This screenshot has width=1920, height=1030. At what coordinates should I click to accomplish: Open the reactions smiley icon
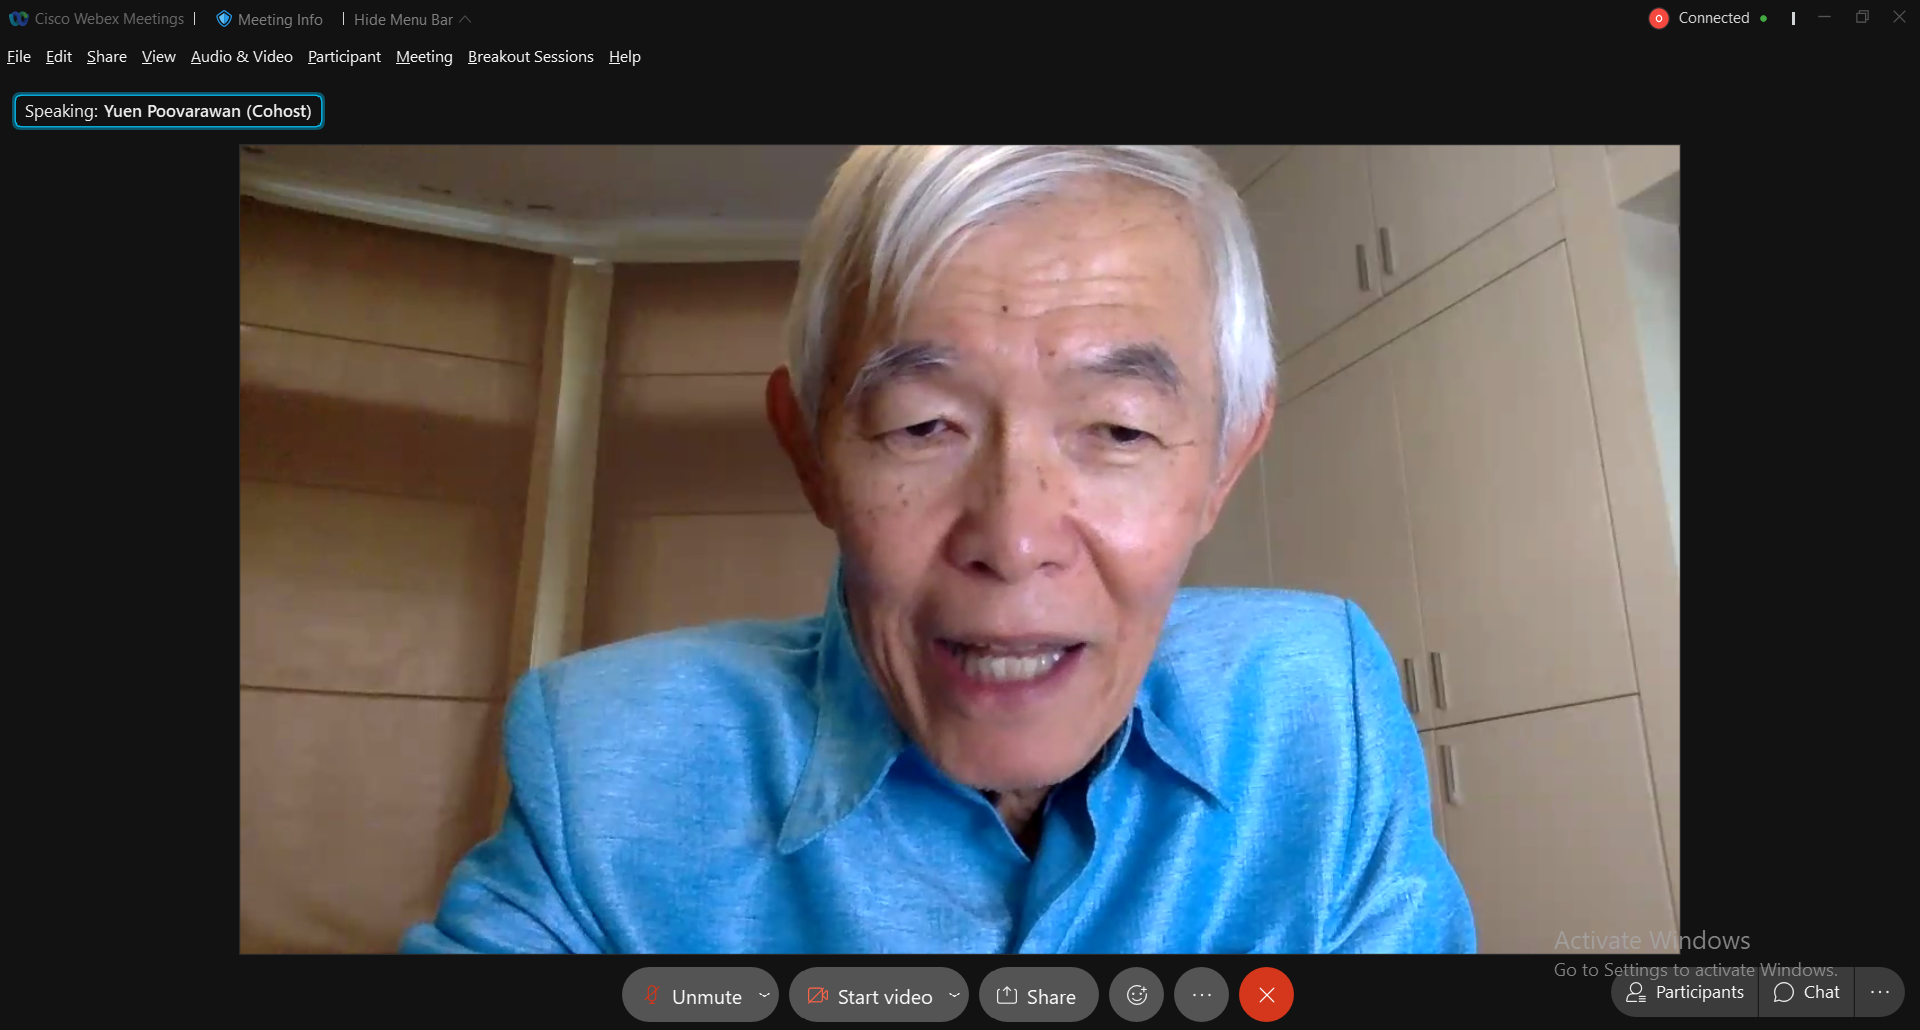point(1136,995)
